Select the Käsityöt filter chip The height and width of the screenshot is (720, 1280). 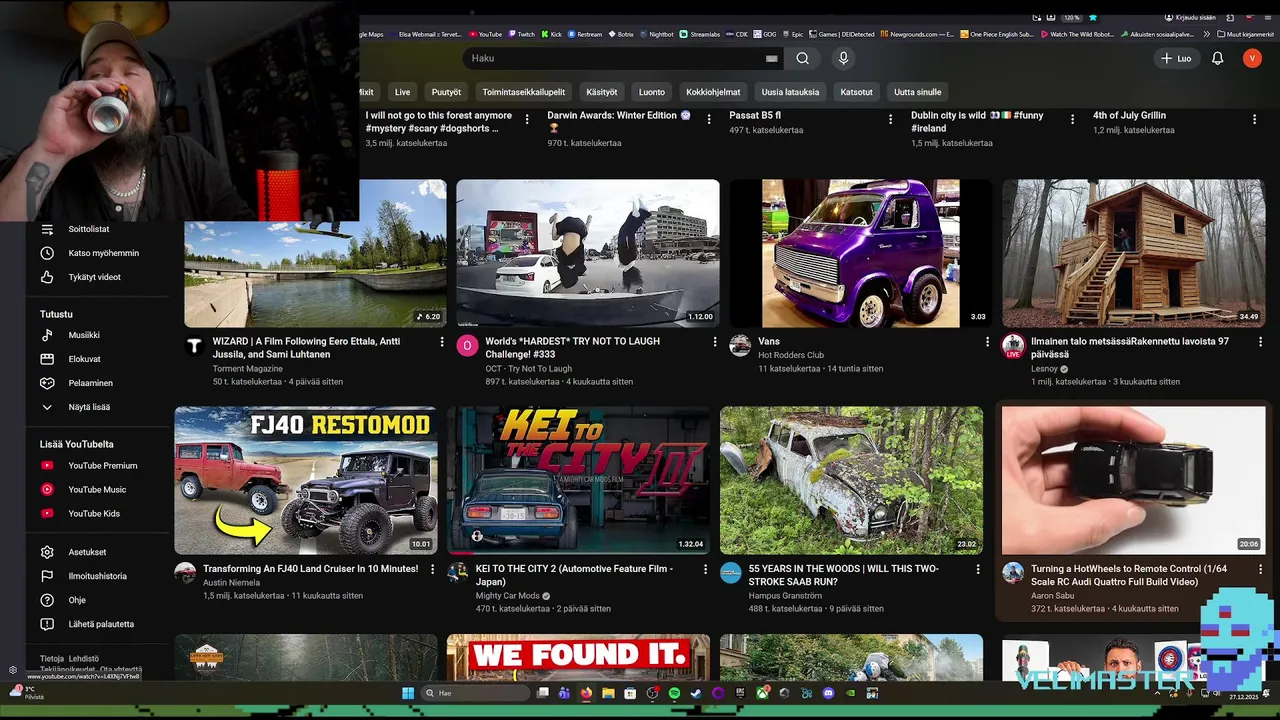[602, 92]
